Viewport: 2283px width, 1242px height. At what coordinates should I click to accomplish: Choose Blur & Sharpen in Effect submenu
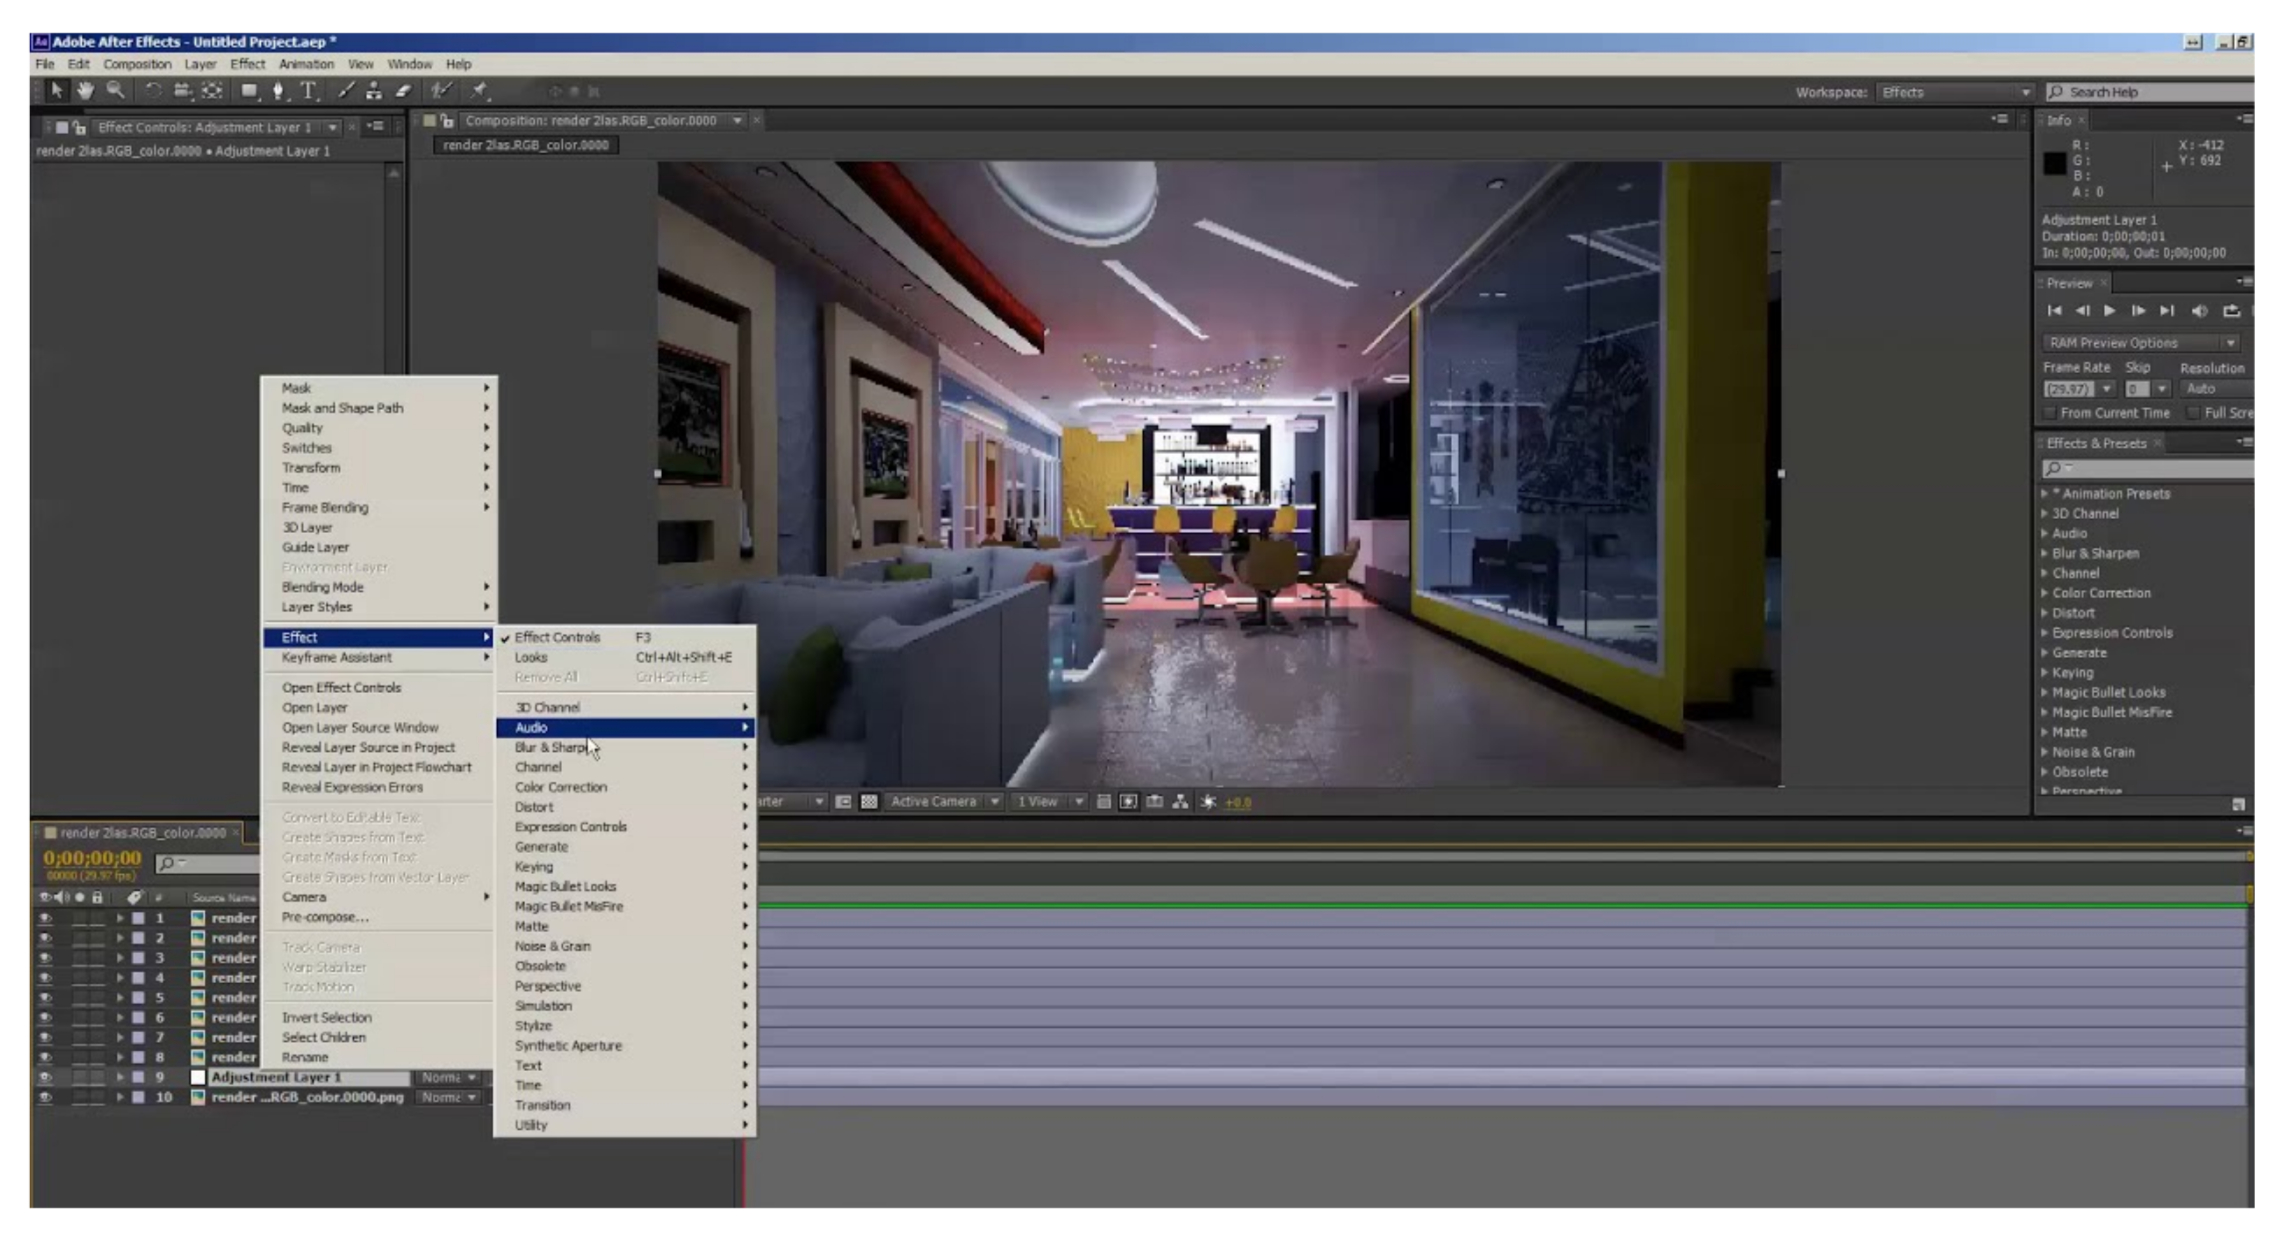click(550, 748)
